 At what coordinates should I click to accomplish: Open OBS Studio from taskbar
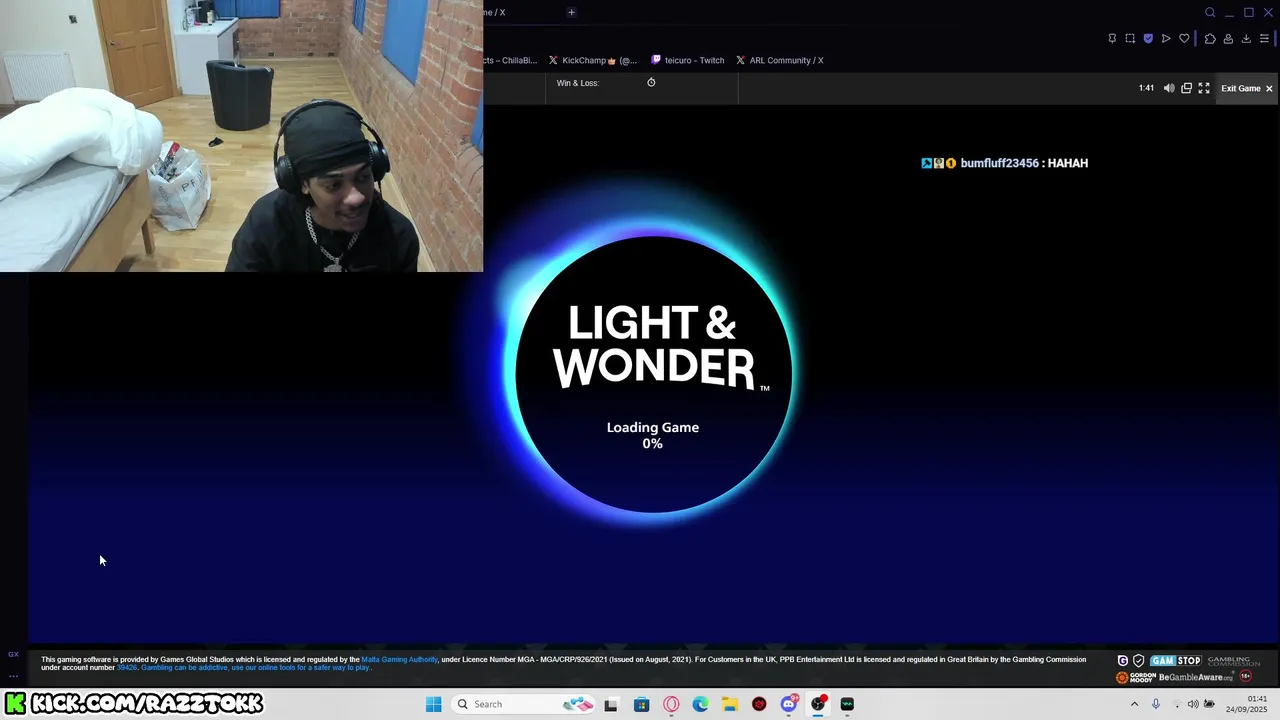(x=818, y=704)
